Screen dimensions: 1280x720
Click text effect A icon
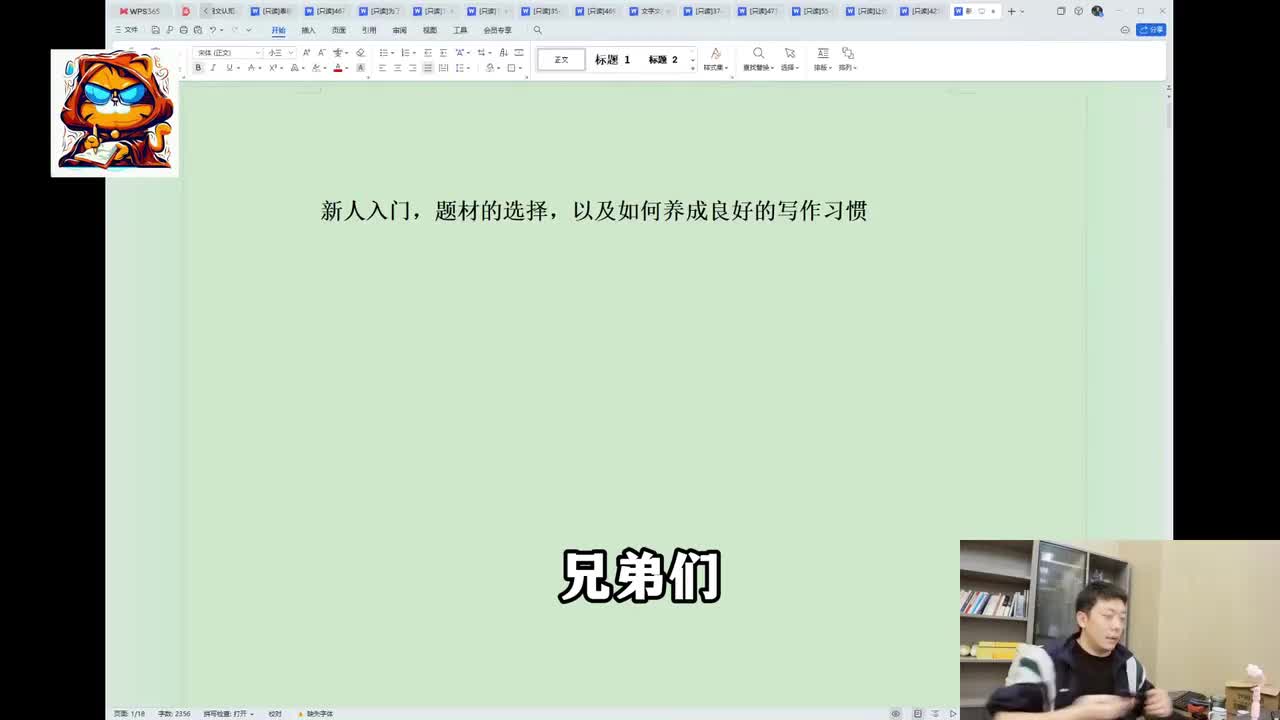click(x=294, y=68)
